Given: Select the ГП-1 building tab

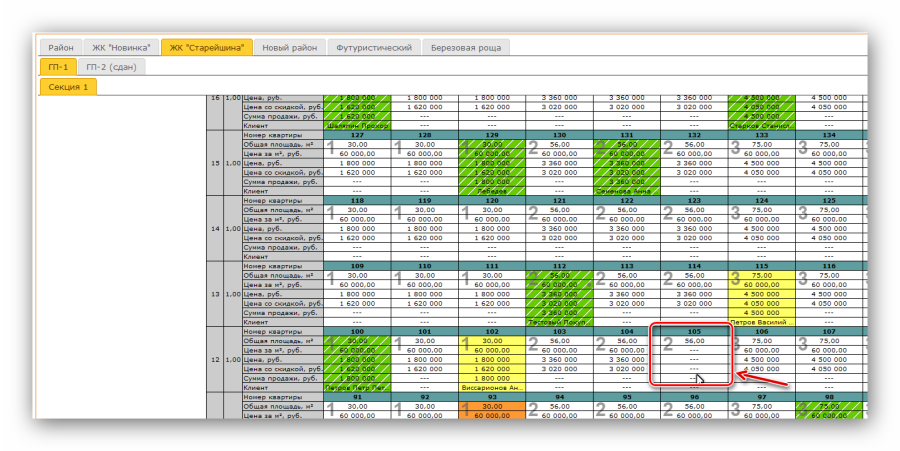Looking at the screenshot, I should (57, 67).
